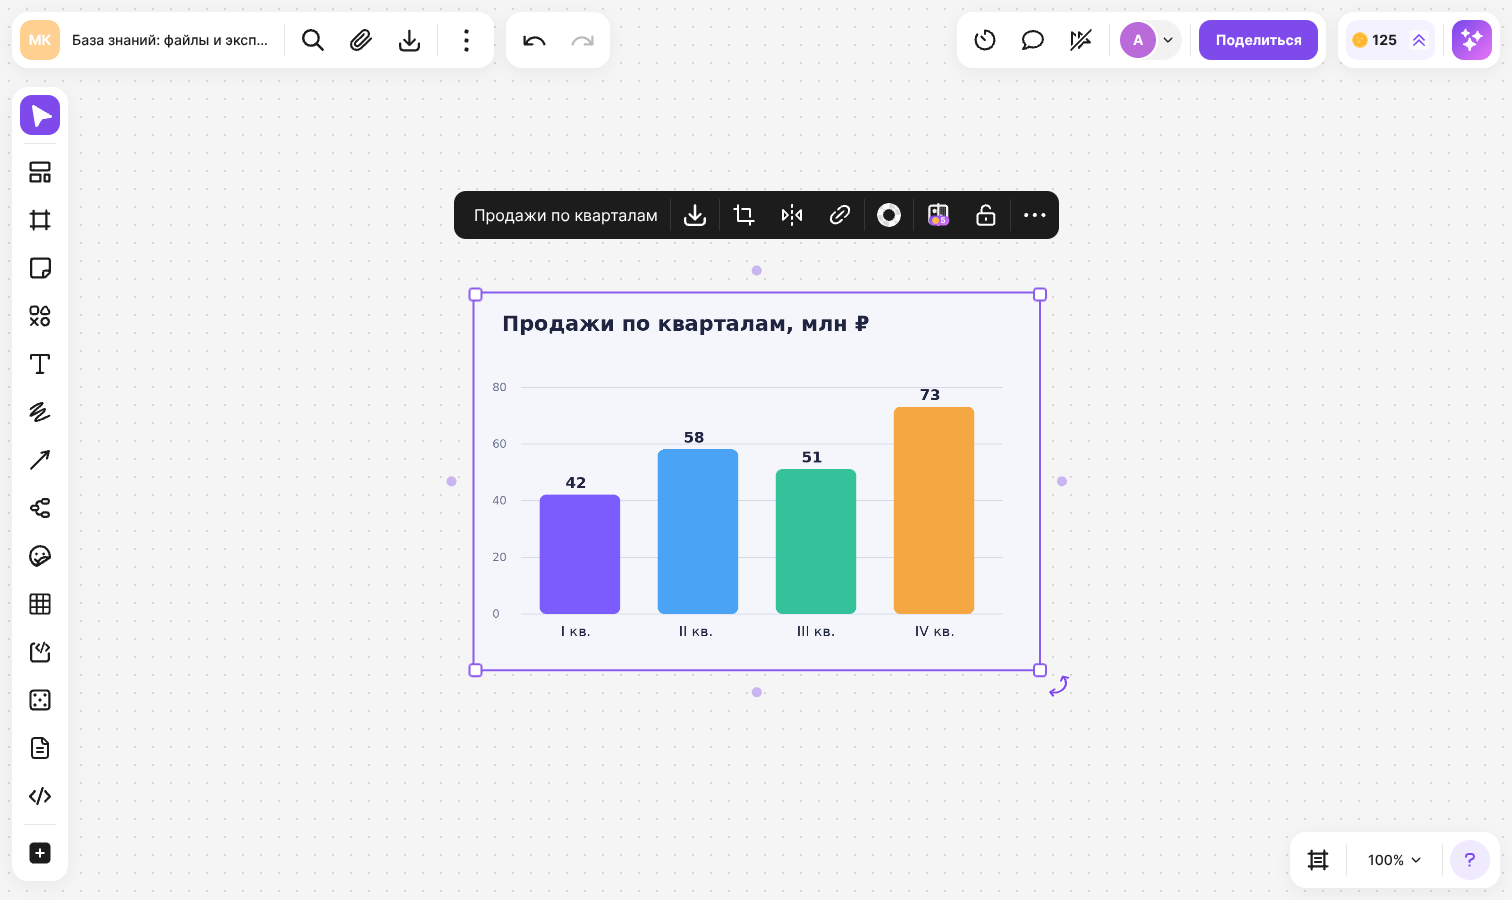Viewport: 1512px width, 900px height.
Task: Search the board with magnifier icon
Action: [313, 40]
